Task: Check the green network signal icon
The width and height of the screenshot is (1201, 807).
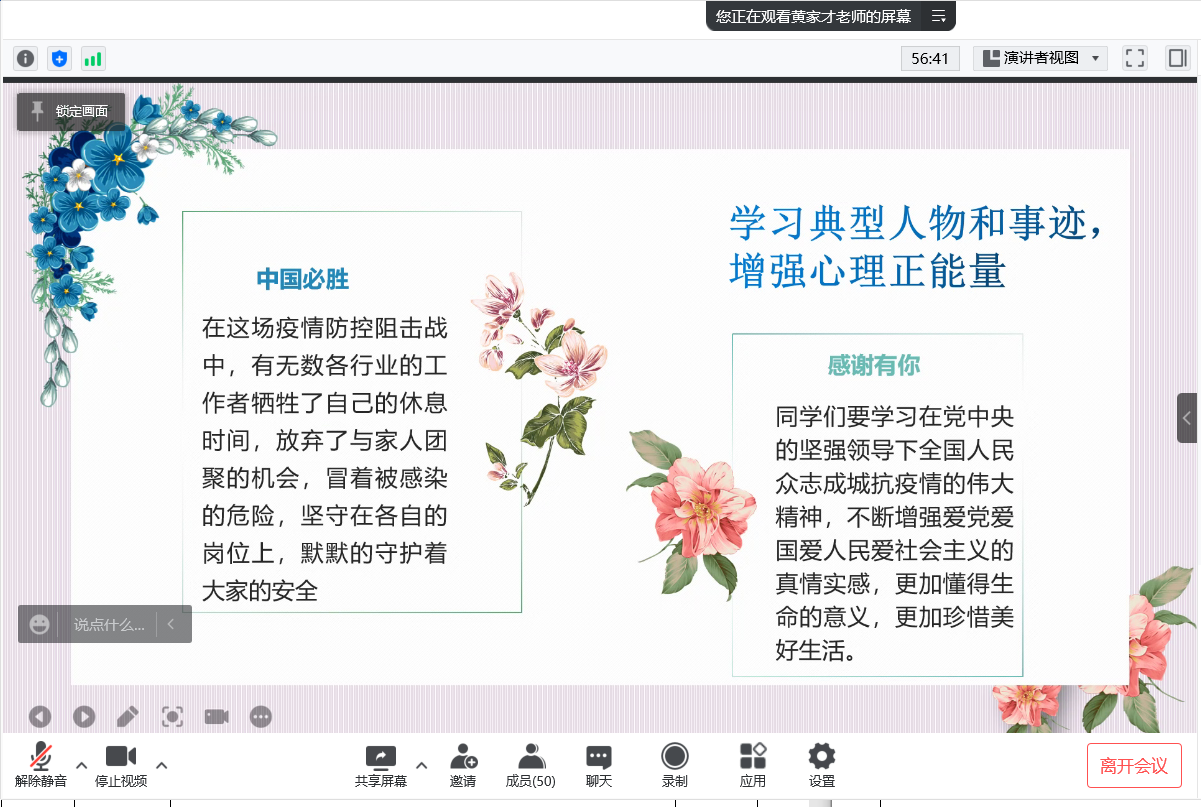Action: pos(93,58)
